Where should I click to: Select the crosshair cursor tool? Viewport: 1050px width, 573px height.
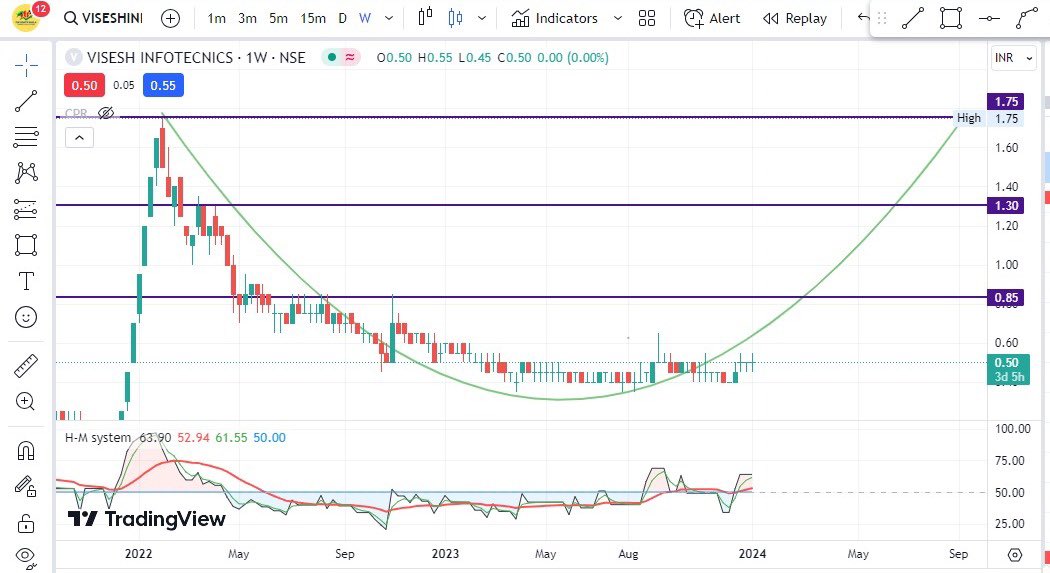pos(26,66)
